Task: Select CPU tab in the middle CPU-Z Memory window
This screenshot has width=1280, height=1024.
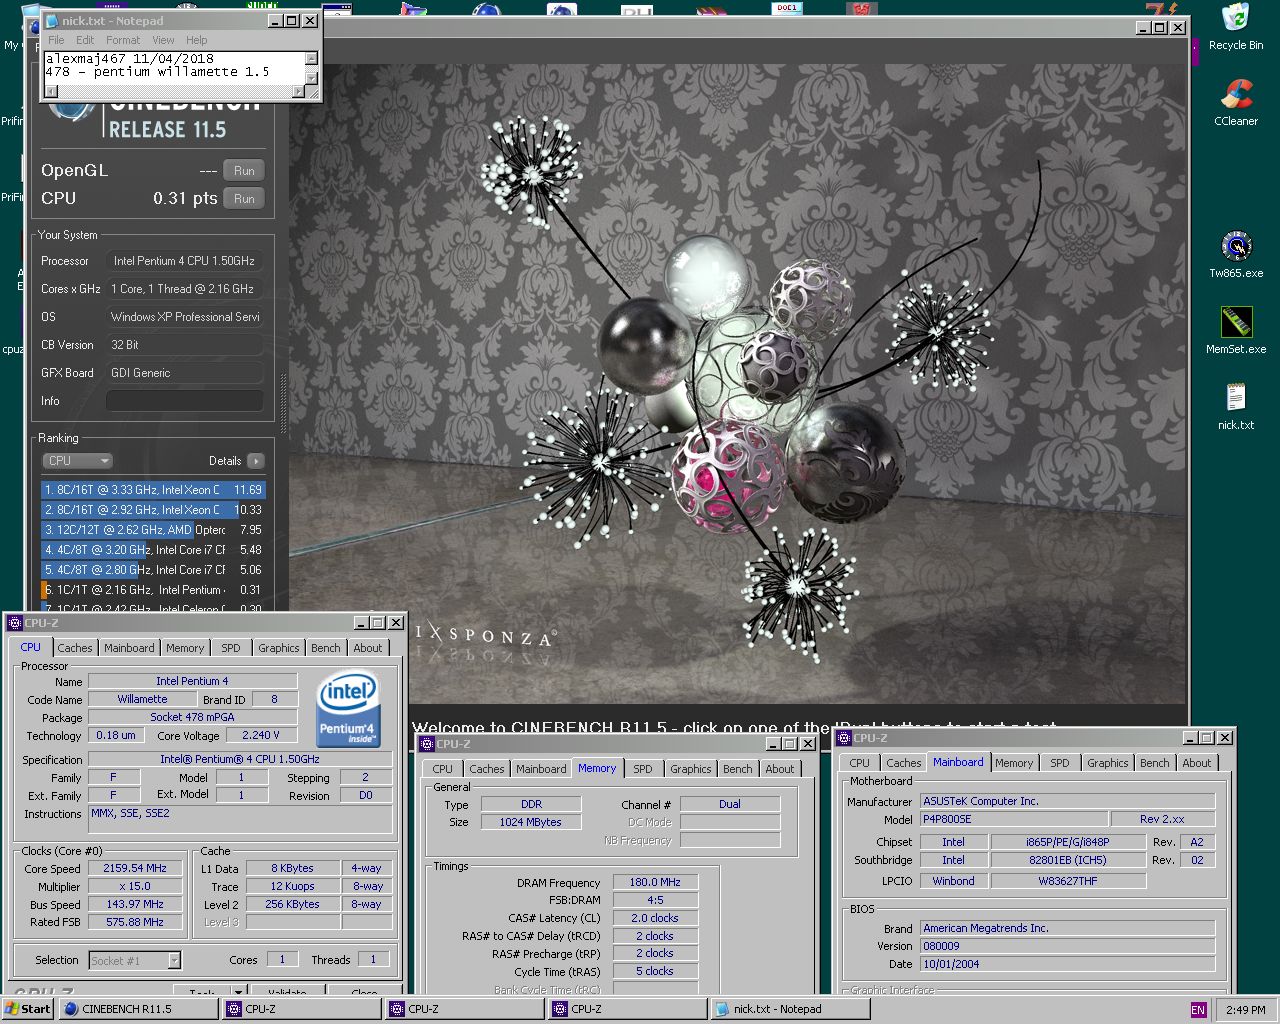Action: coord(442,769)
